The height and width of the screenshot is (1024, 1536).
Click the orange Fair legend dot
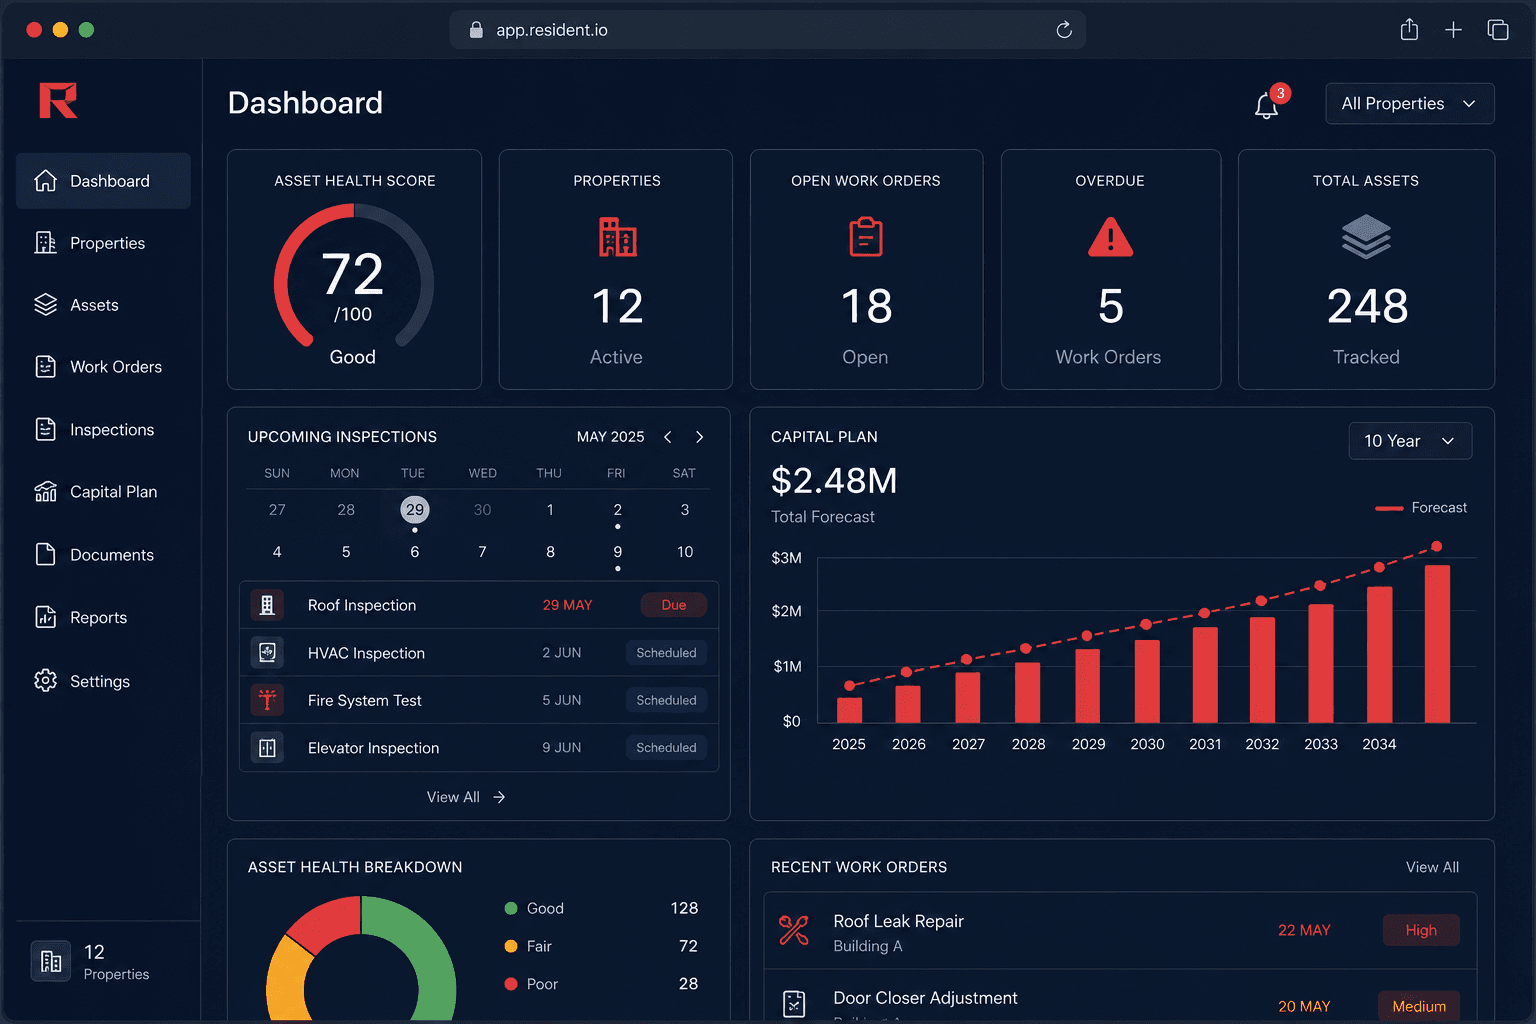click(x=511, y=946)
